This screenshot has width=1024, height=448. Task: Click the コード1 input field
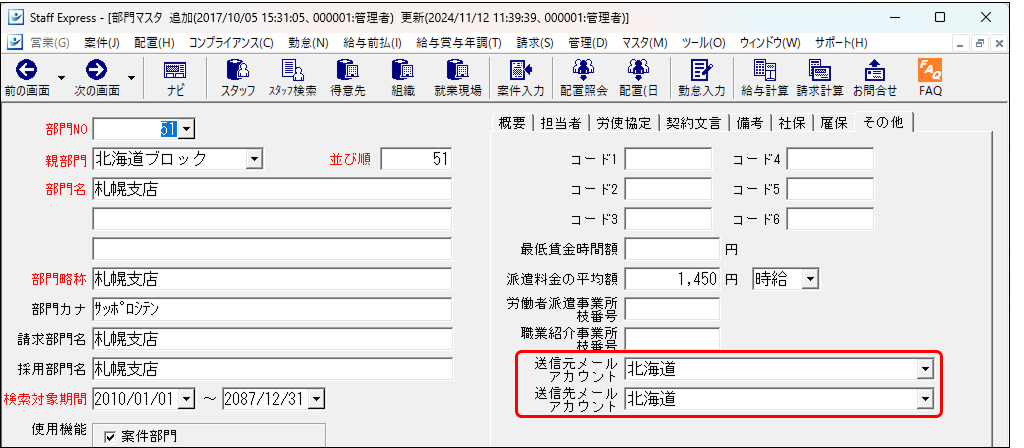coord(668,159)
